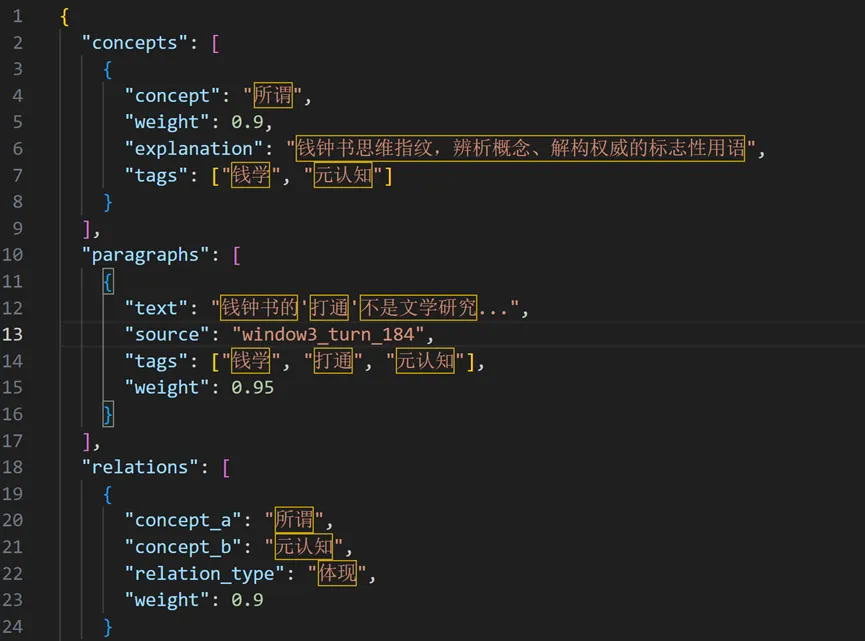Click the 钱学 tag on line 14
The image size is (865, 641).
click(x=250, y=361)
